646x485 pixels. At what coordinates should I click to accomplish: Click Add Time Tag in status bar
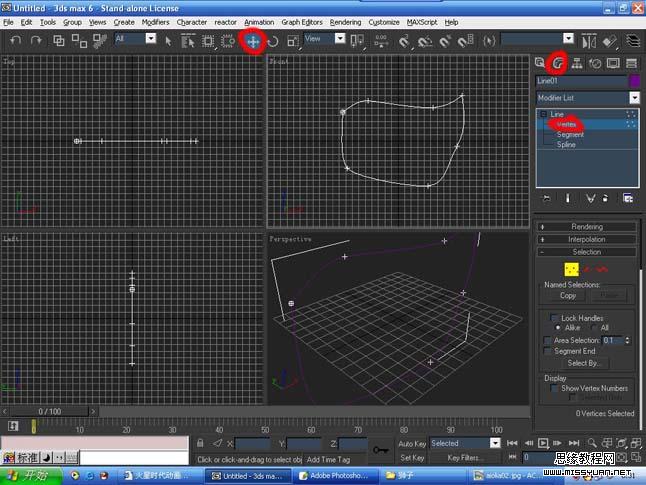[328, 459]
